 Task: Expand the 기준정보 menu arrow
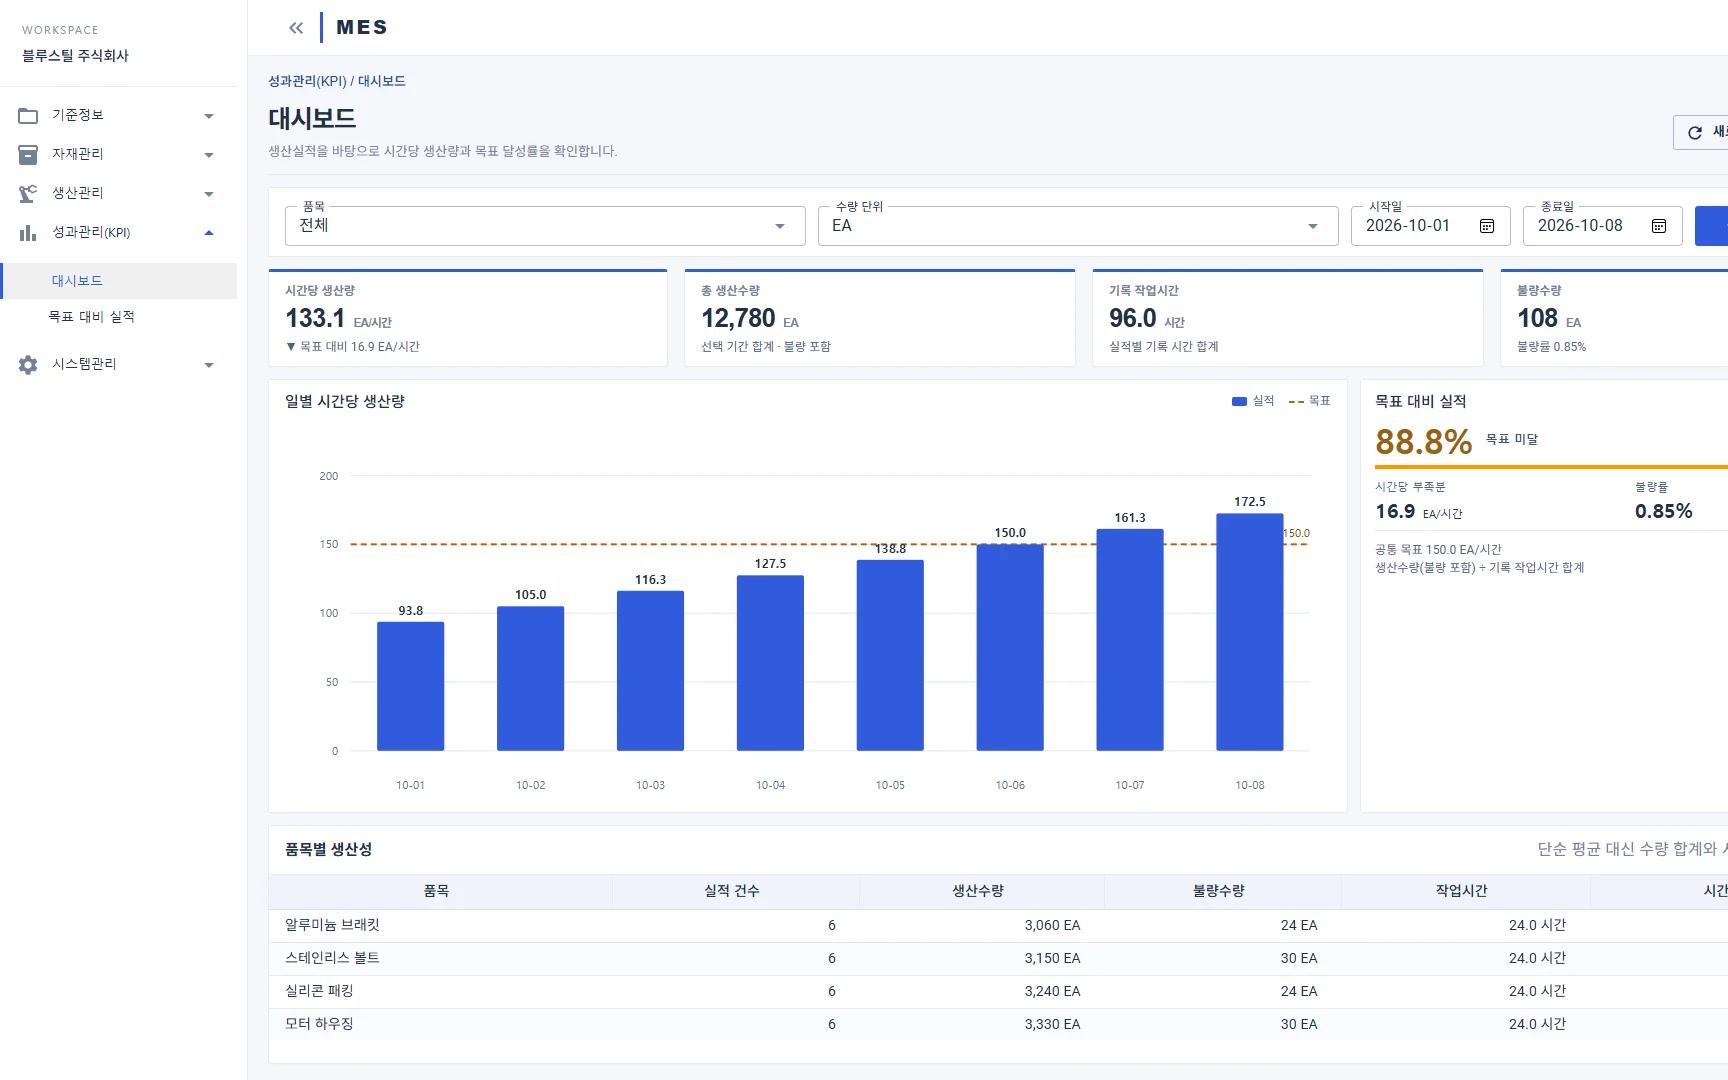click(209, 116)
